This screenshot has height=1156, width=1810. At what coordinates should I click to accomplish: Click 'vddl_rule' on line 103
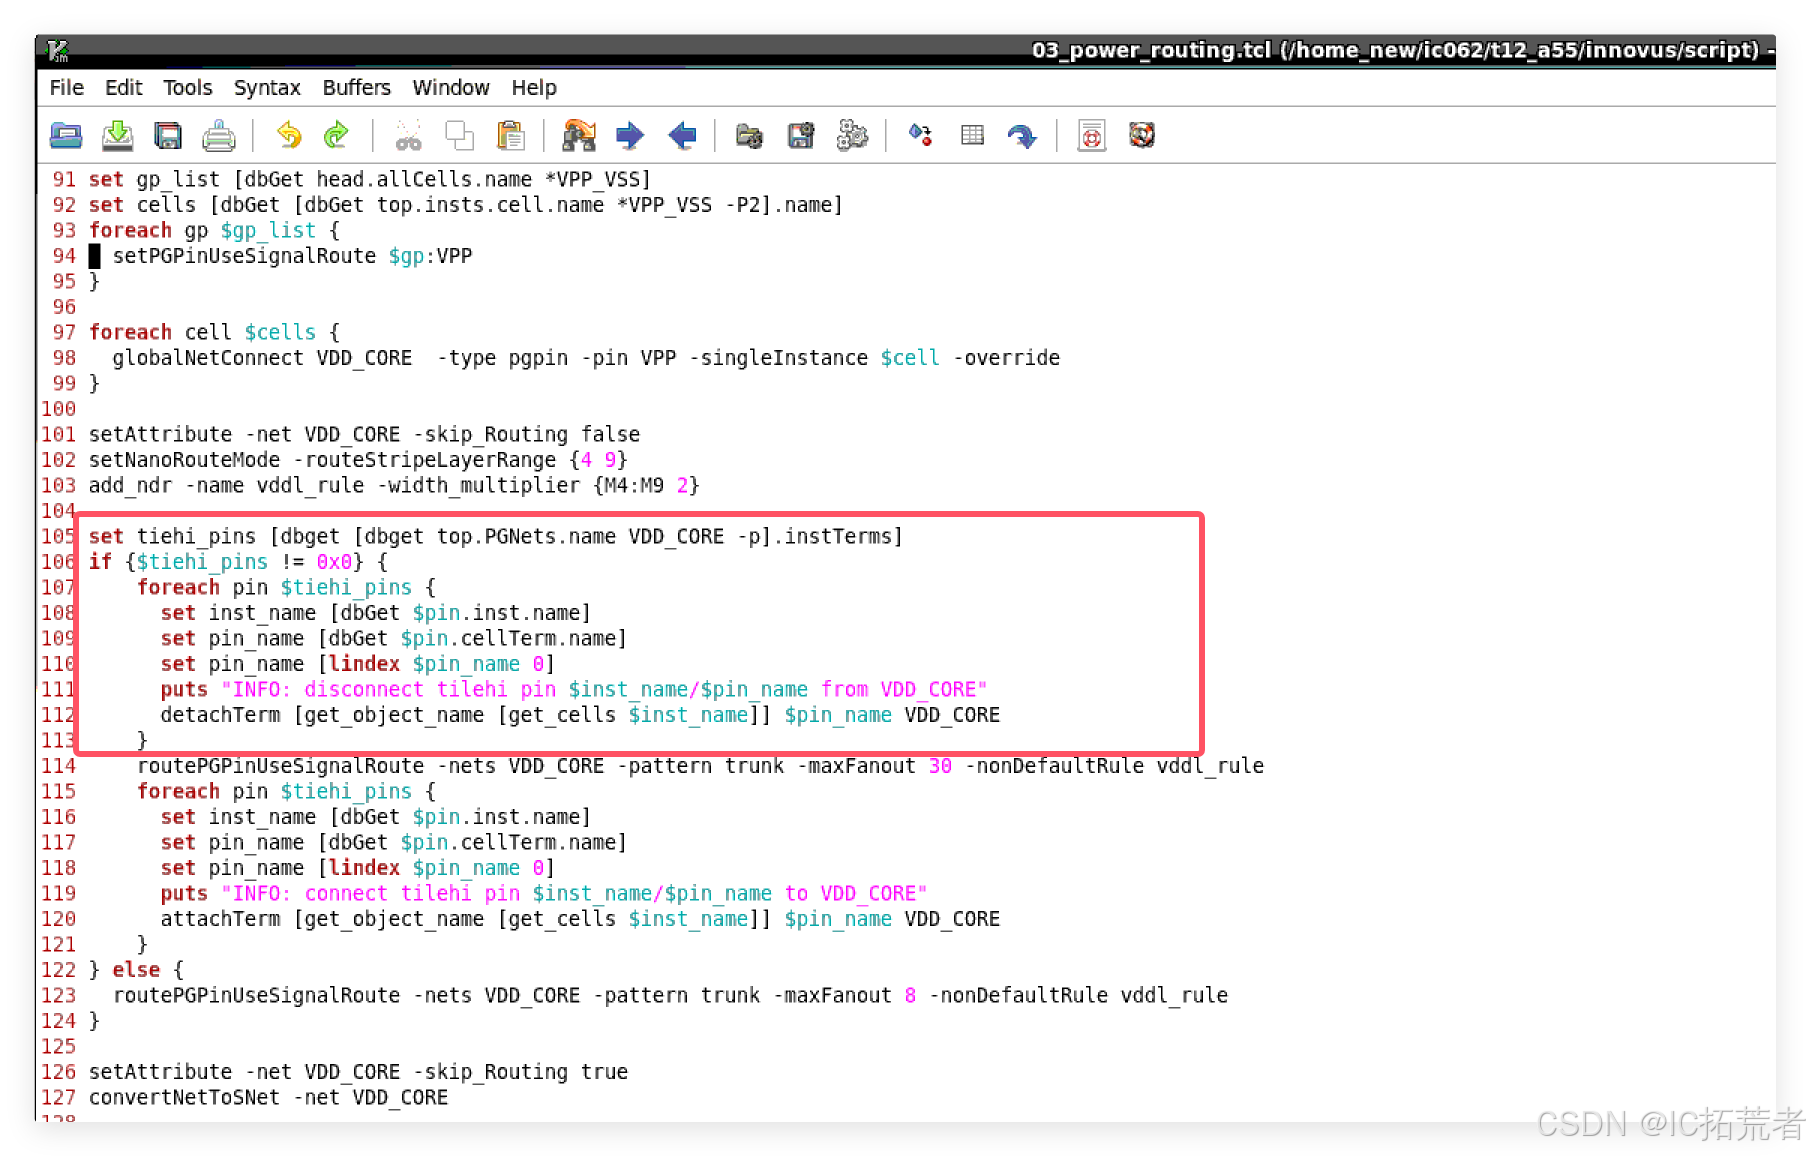click(x=310, y=485)
